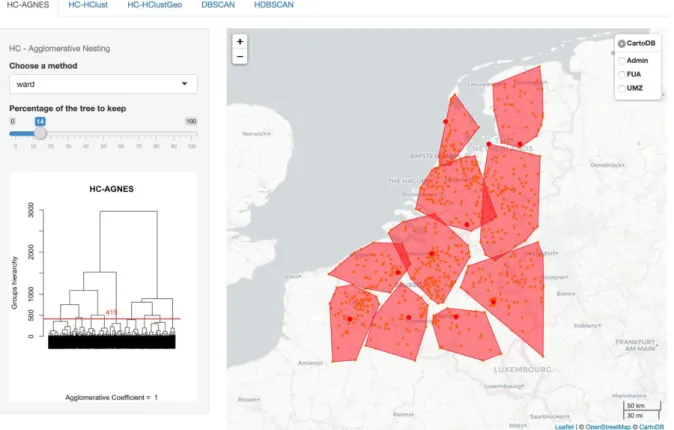Open the ward method dropdown
674x430 pixels.
103,84
